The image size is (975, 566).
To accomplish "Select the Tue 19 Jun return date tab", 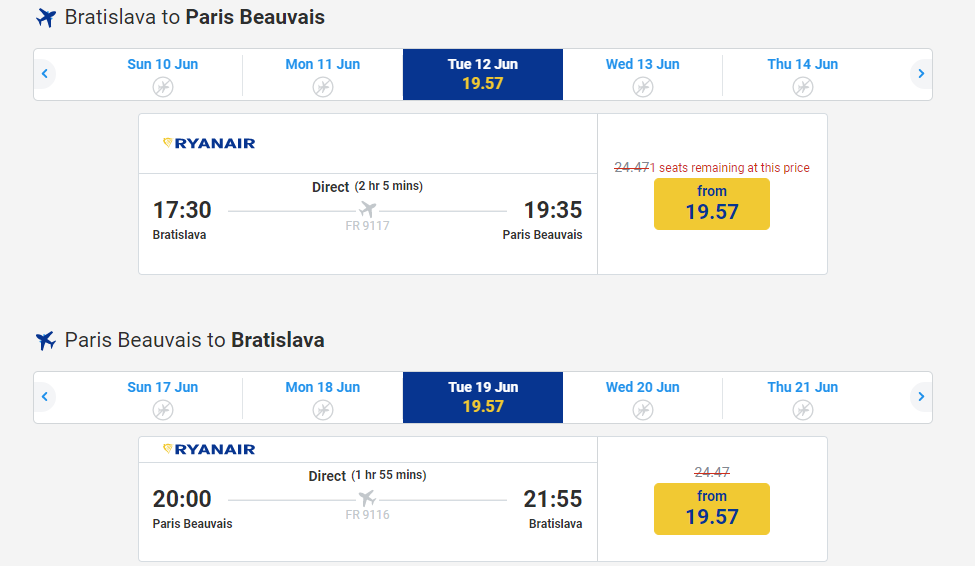I will click(483, 397).
